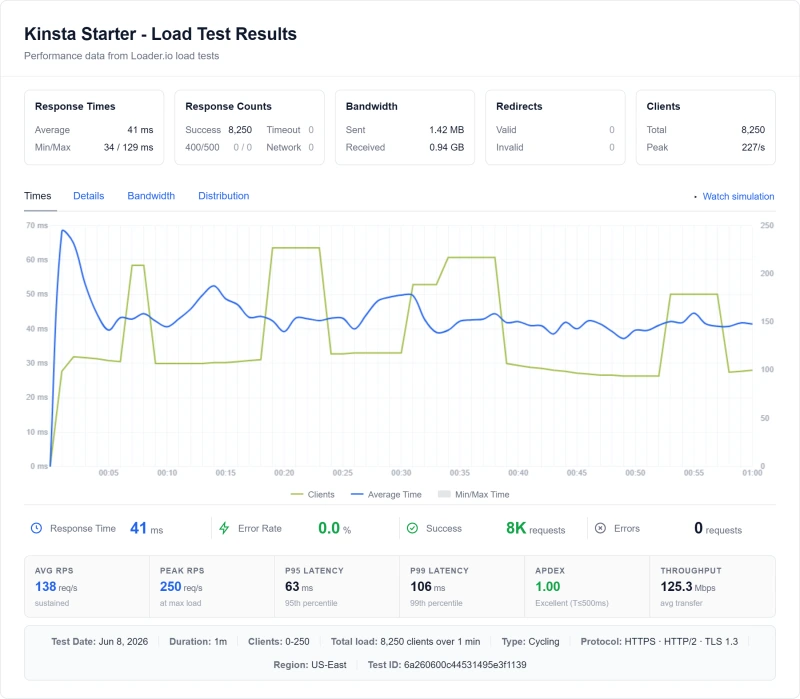Click the 01:00 tick on time axis
Screen dimensions: 800x699
752,473
